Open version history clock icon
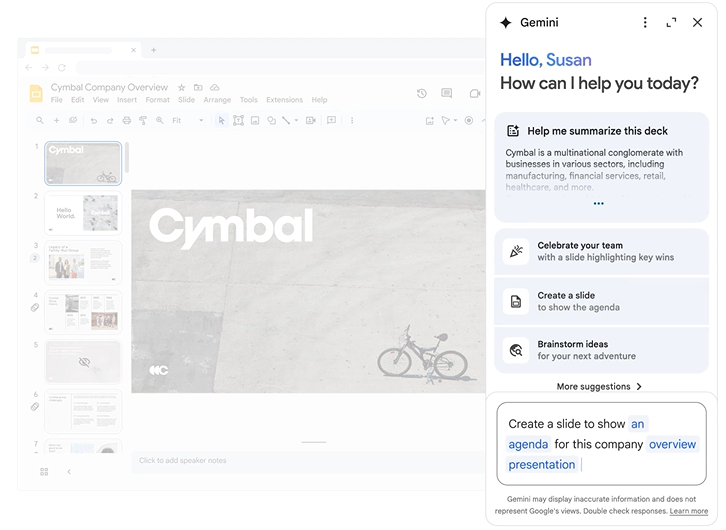Image resolution: width=726 pixels, height=530 pixels. (421, 94)
